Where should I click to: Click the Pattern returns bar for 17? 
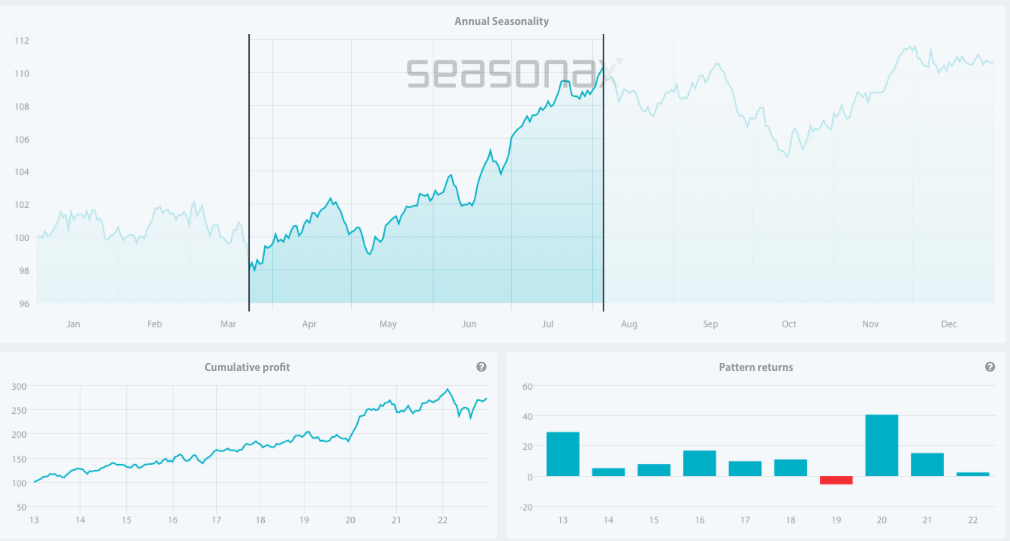tap(745, 469)
